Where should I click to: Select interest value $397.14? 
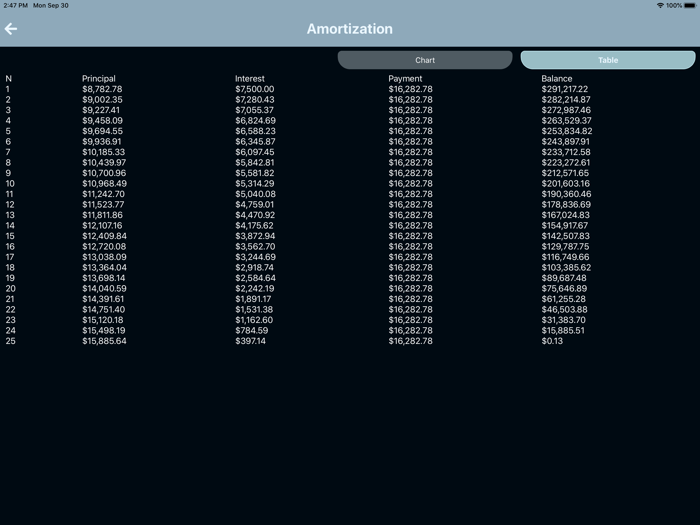[250, 341]
